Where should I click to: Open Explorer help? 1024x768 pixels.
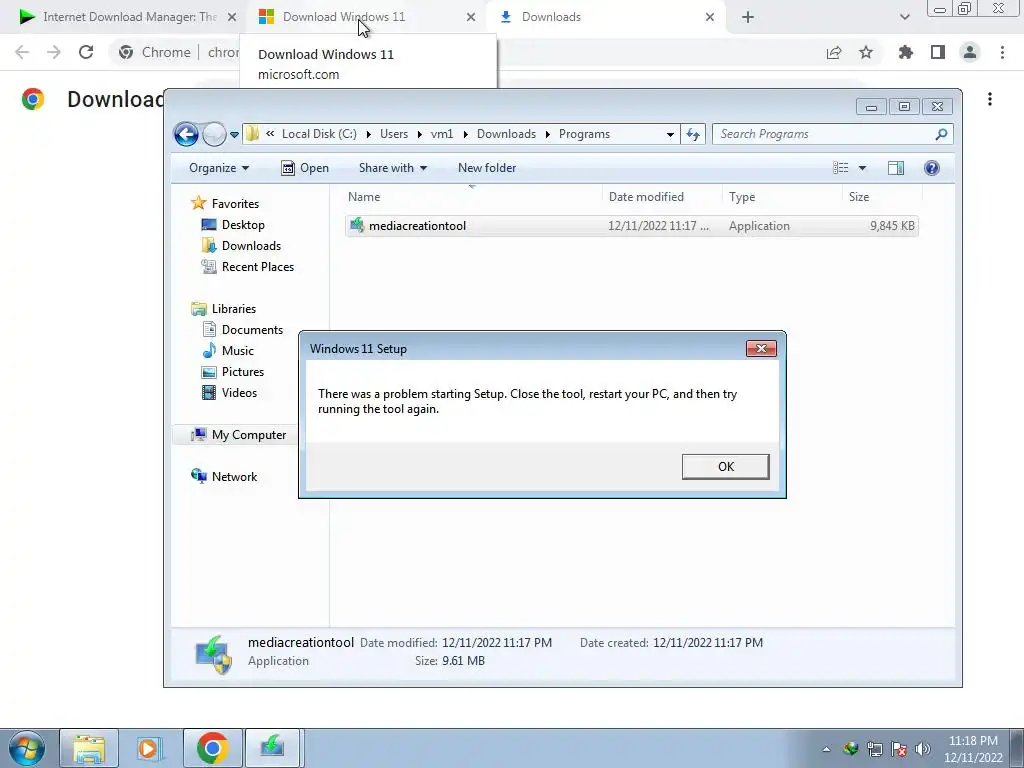932,168
